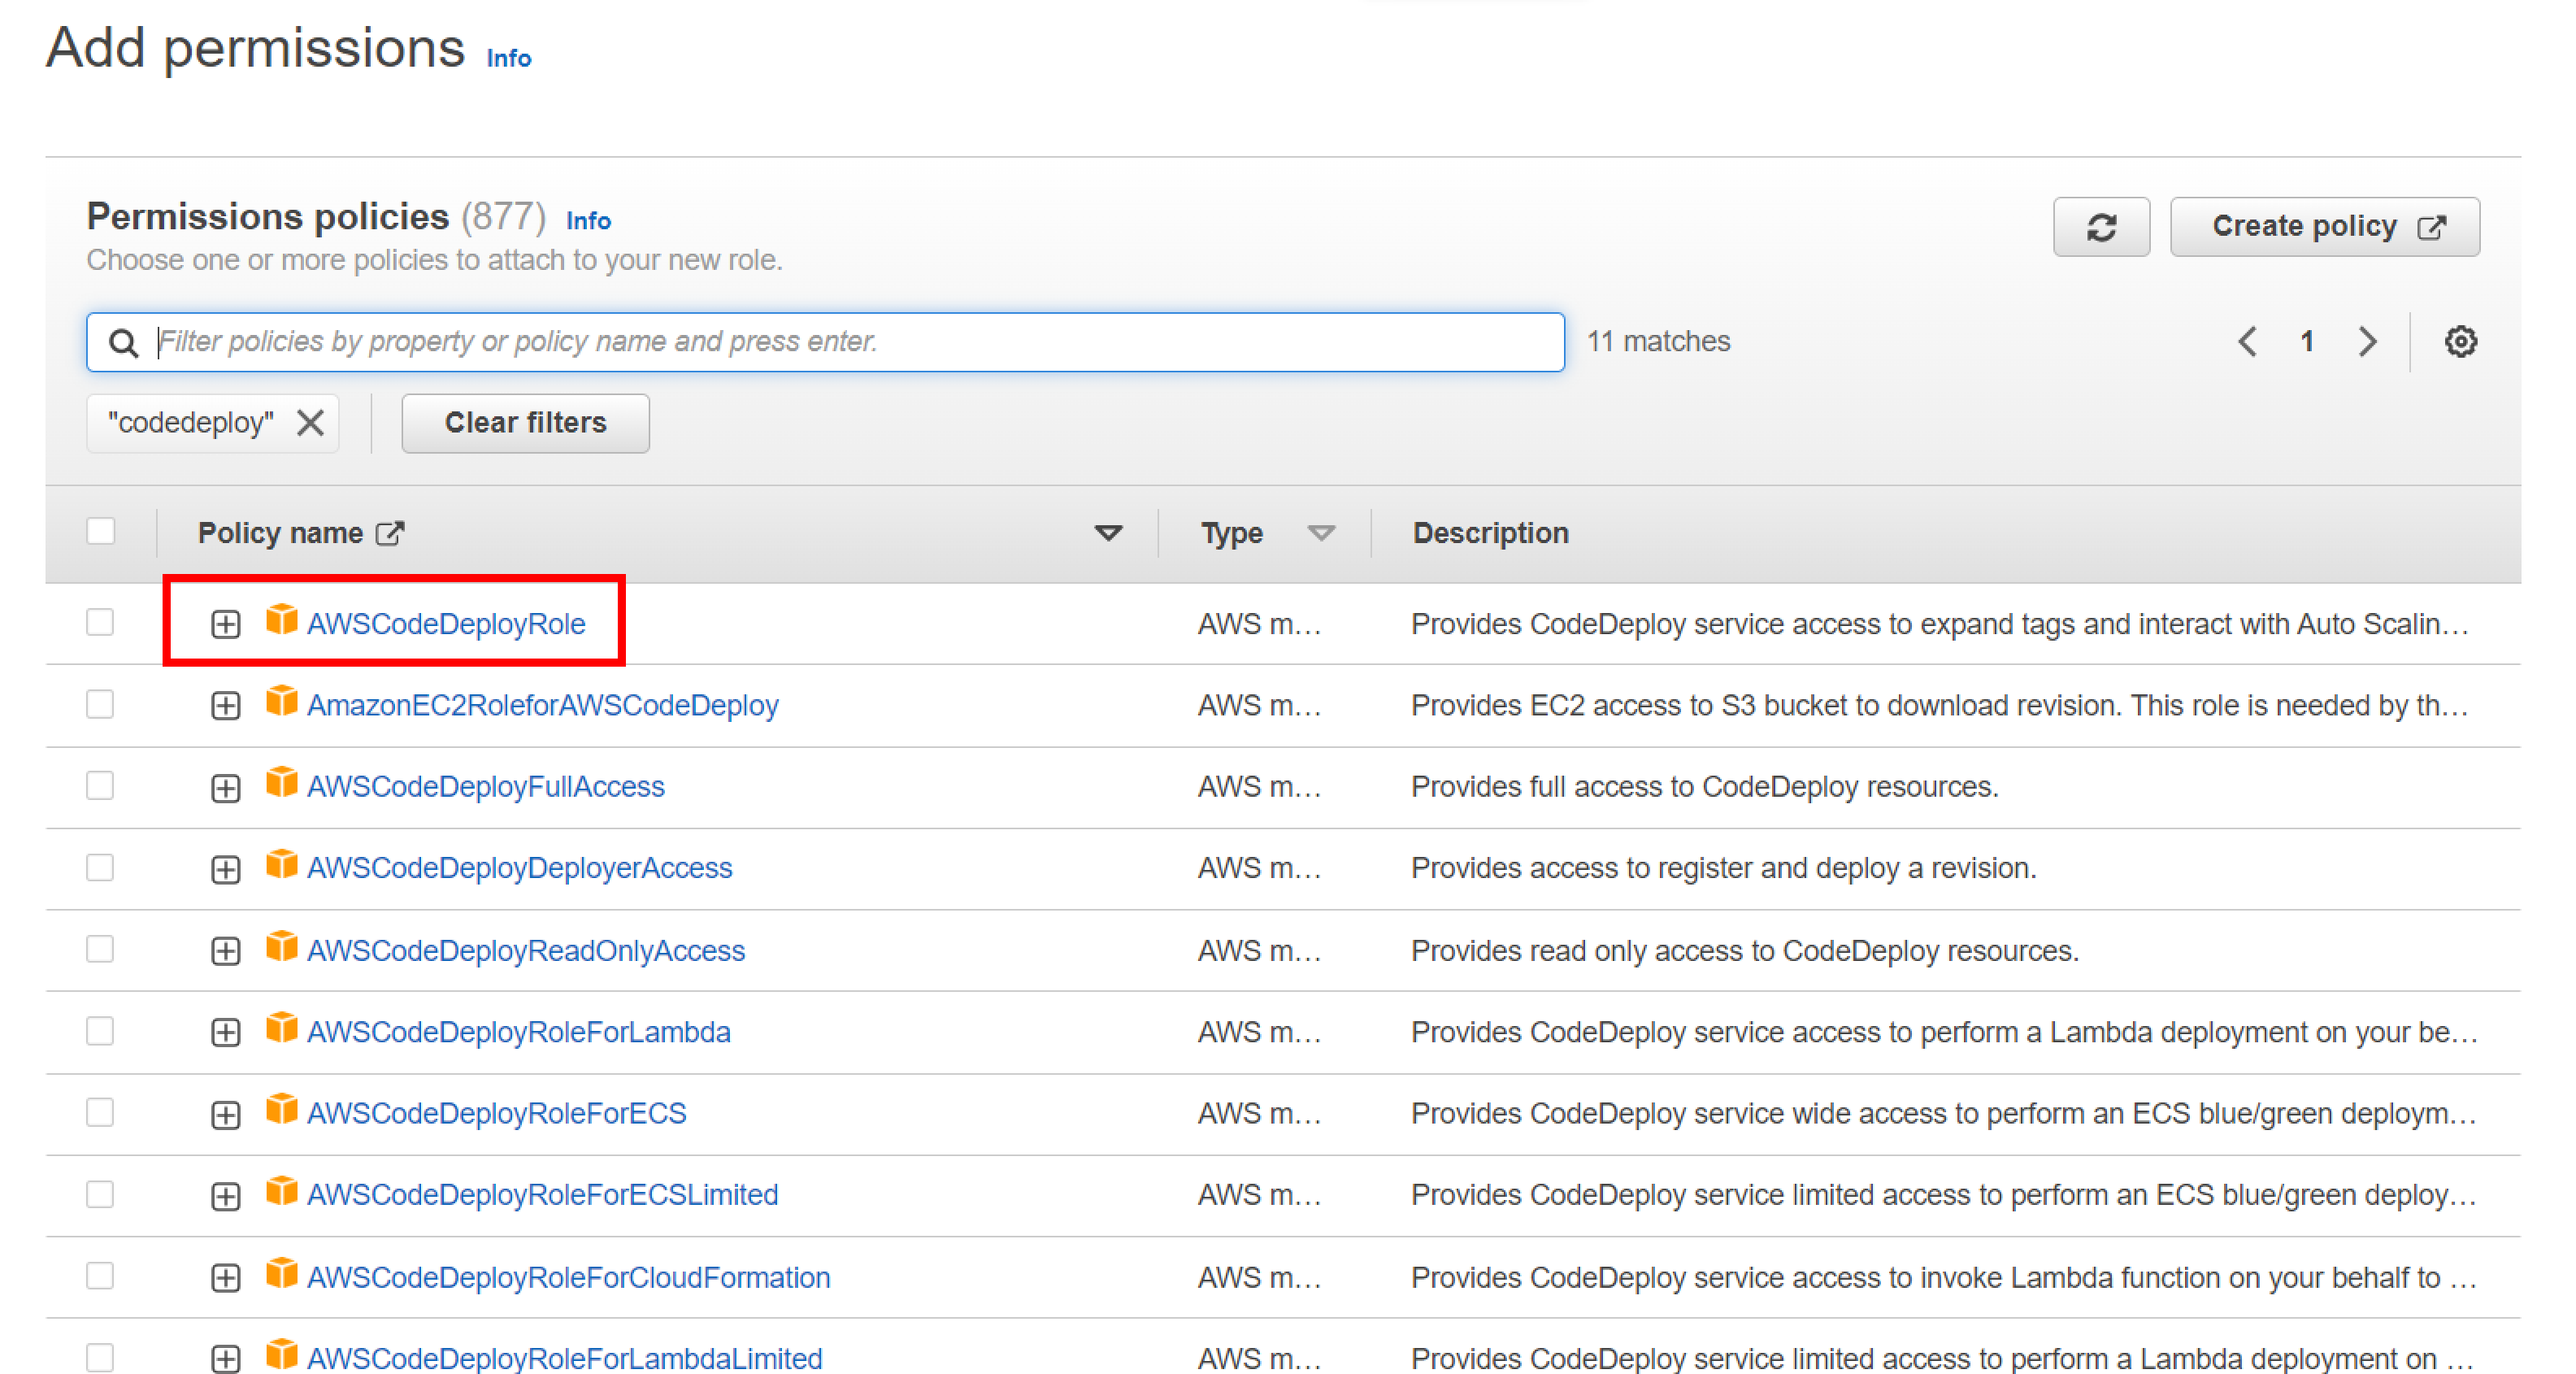Click the search magnifier icon in the filter box
The height and width of the screenshot is (1374, 2576).
(123, 343)
